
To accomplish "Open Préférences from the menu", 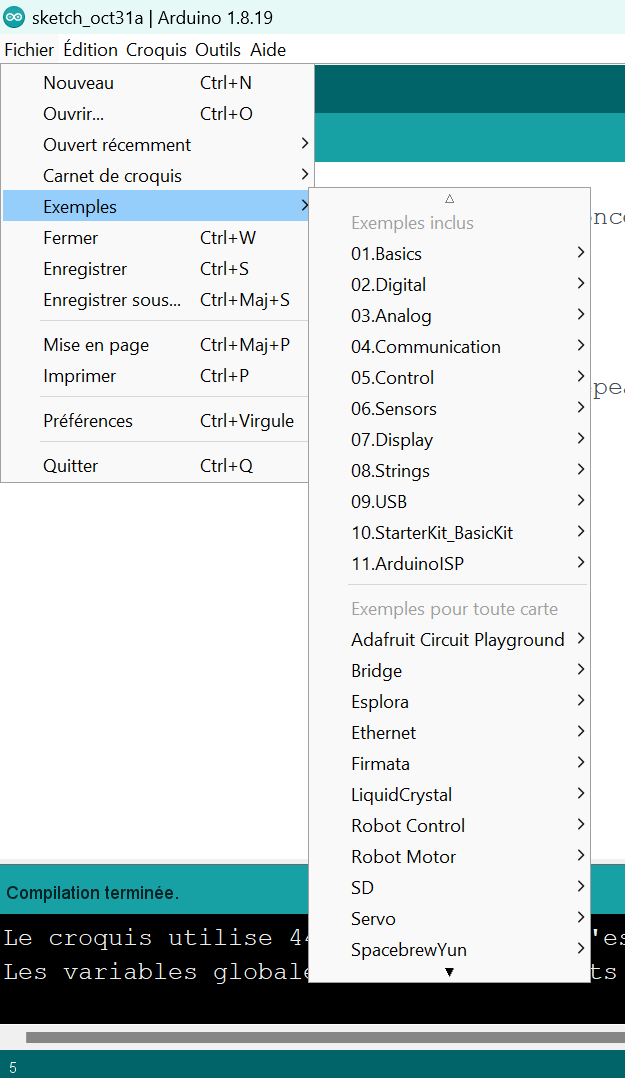I will click(157, 421).
